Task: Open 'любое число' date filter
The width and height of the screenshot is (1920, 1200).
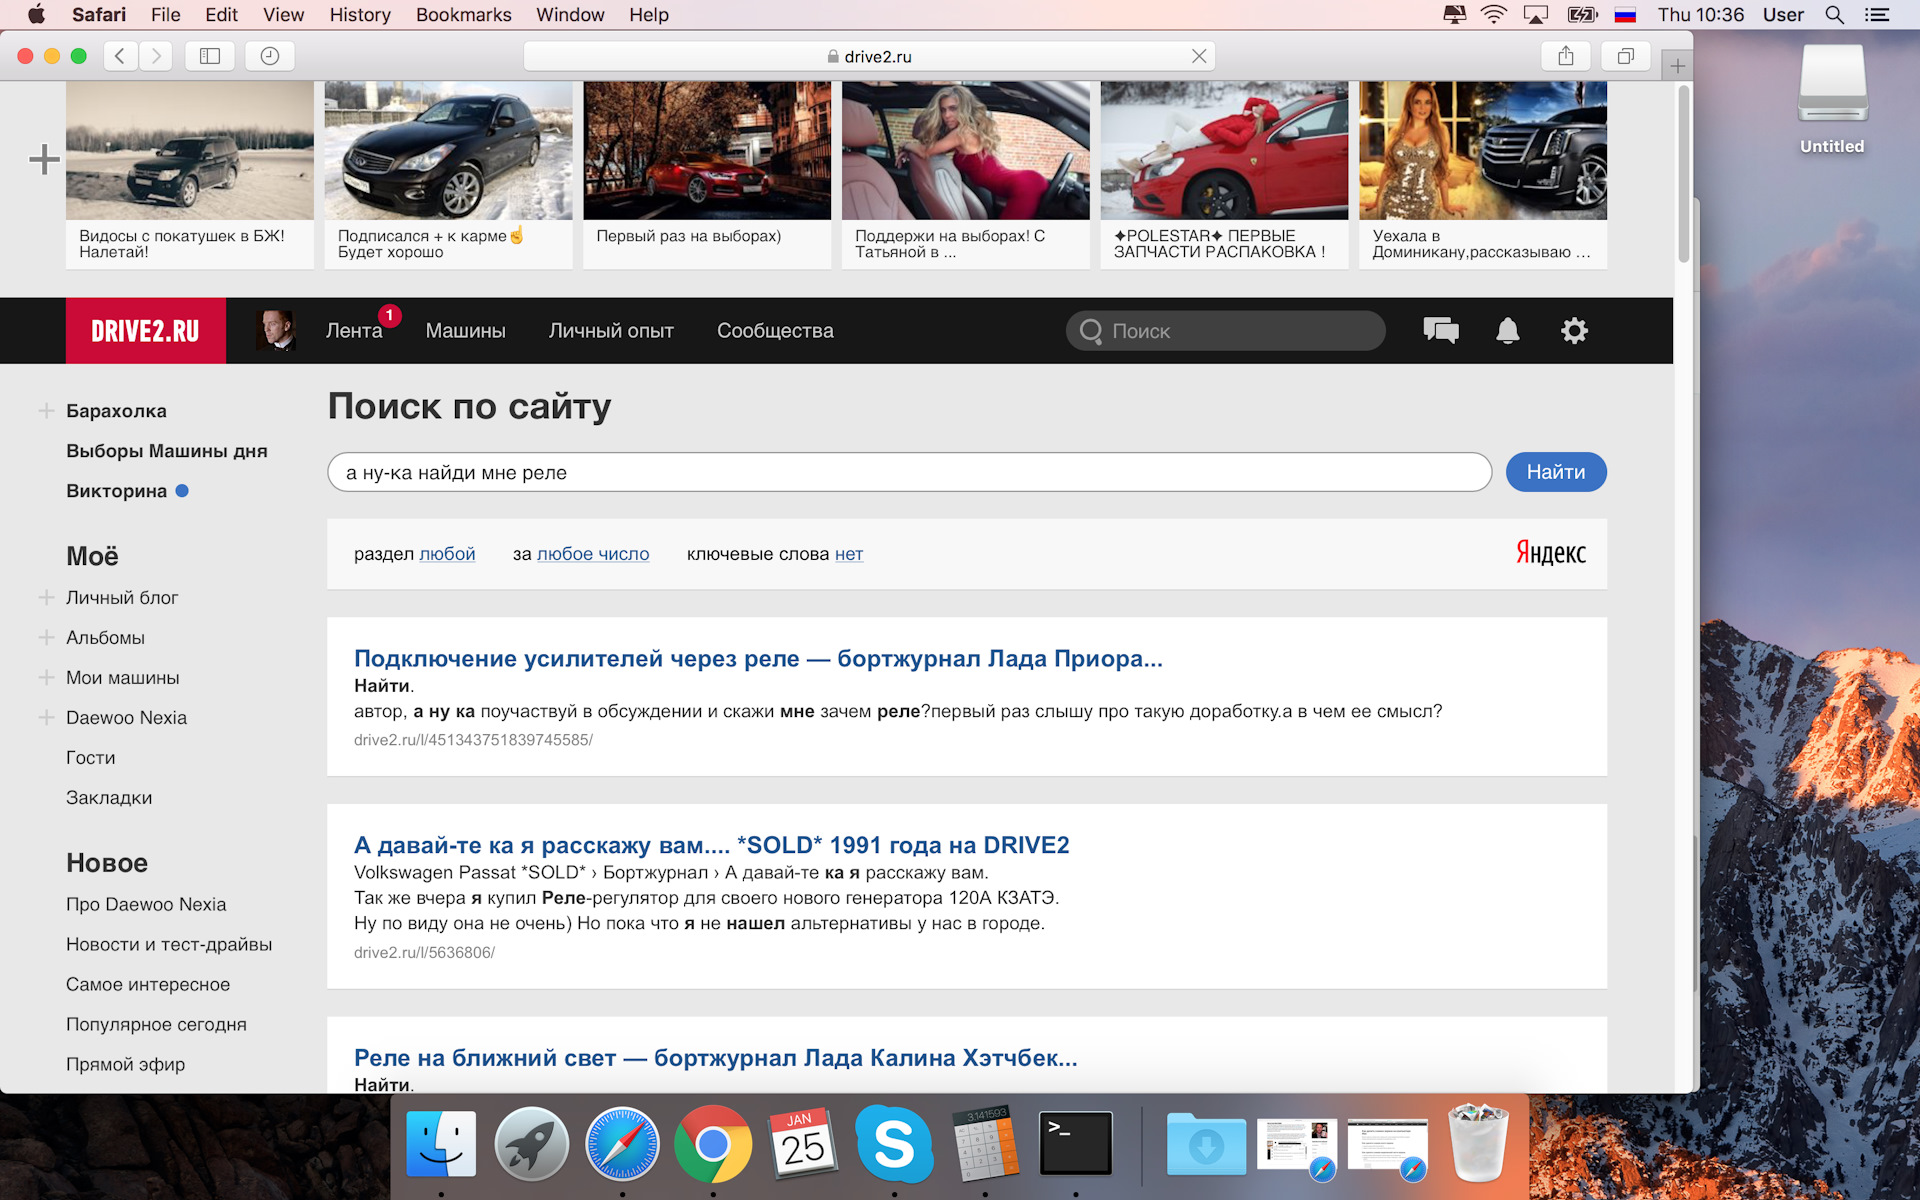Action: pos(593,554)
